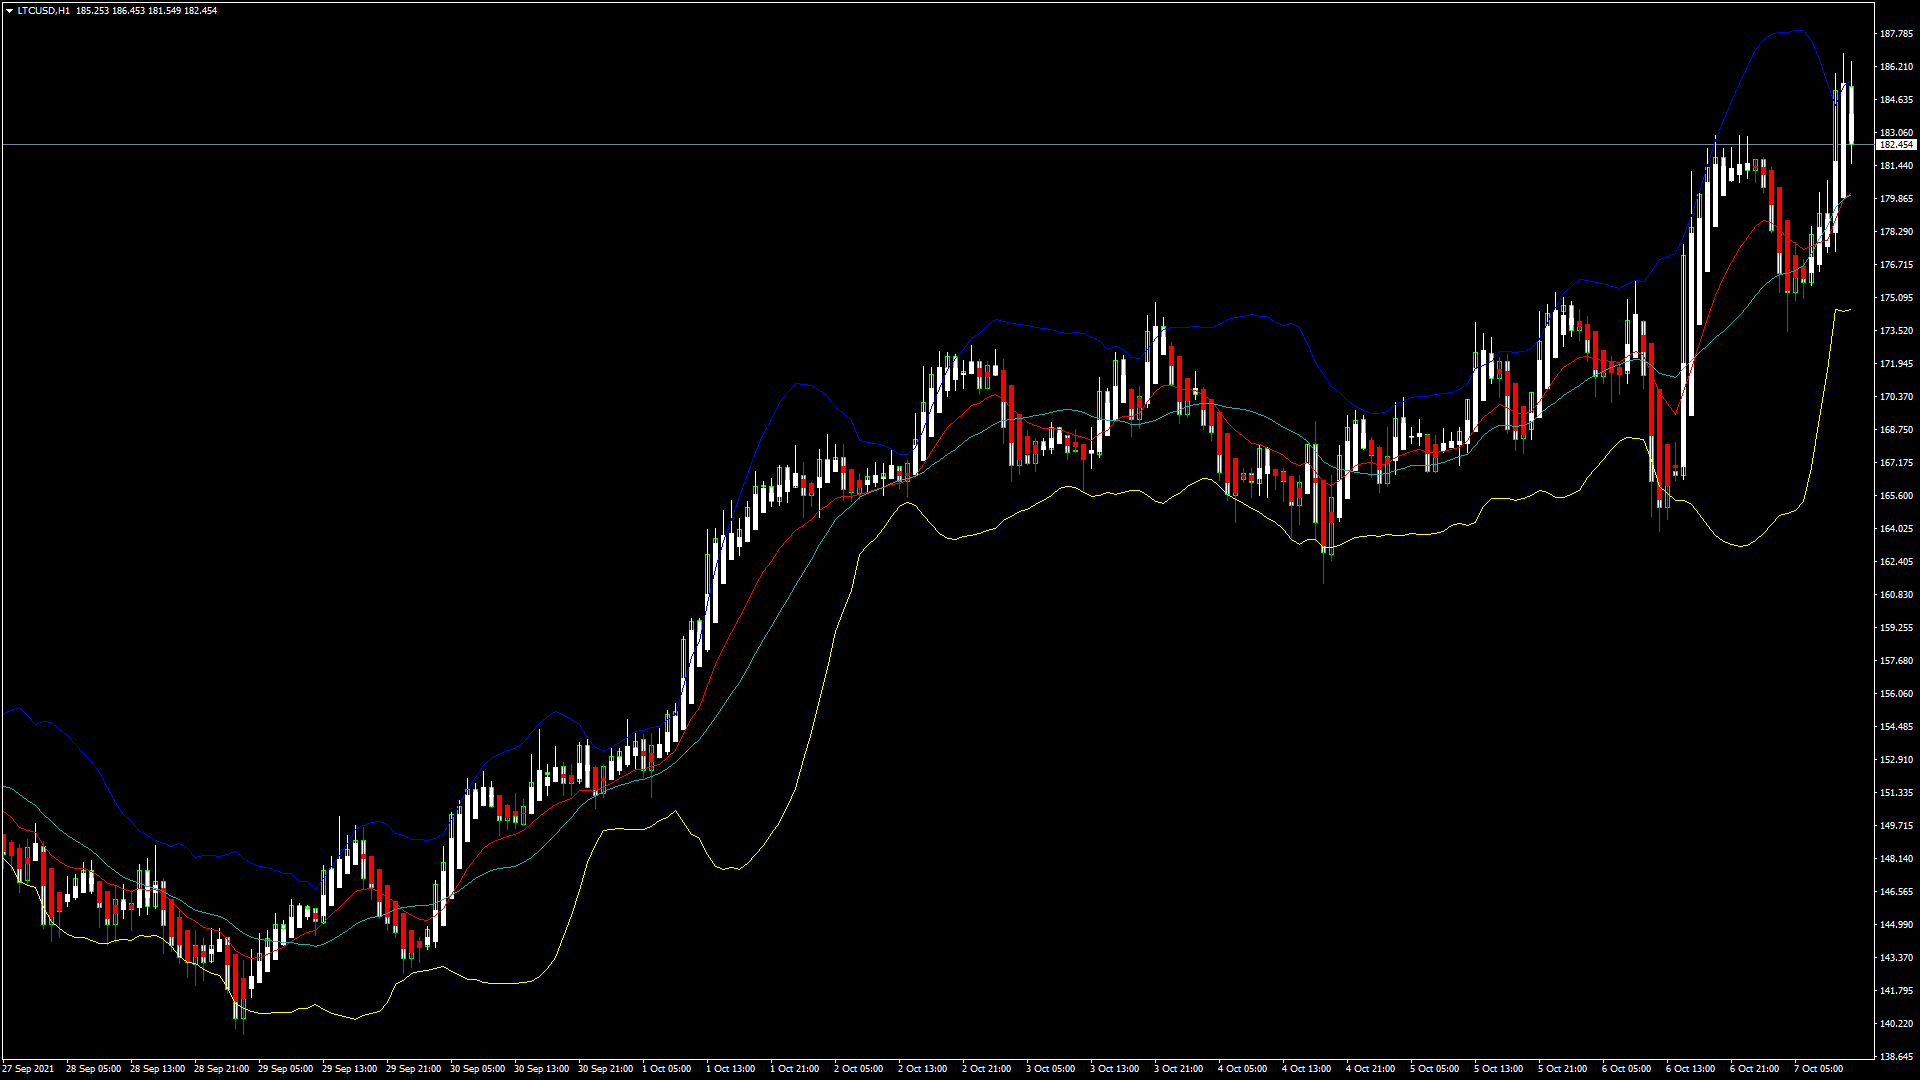Click the 30 Sep 13:00 time label

541,1069
